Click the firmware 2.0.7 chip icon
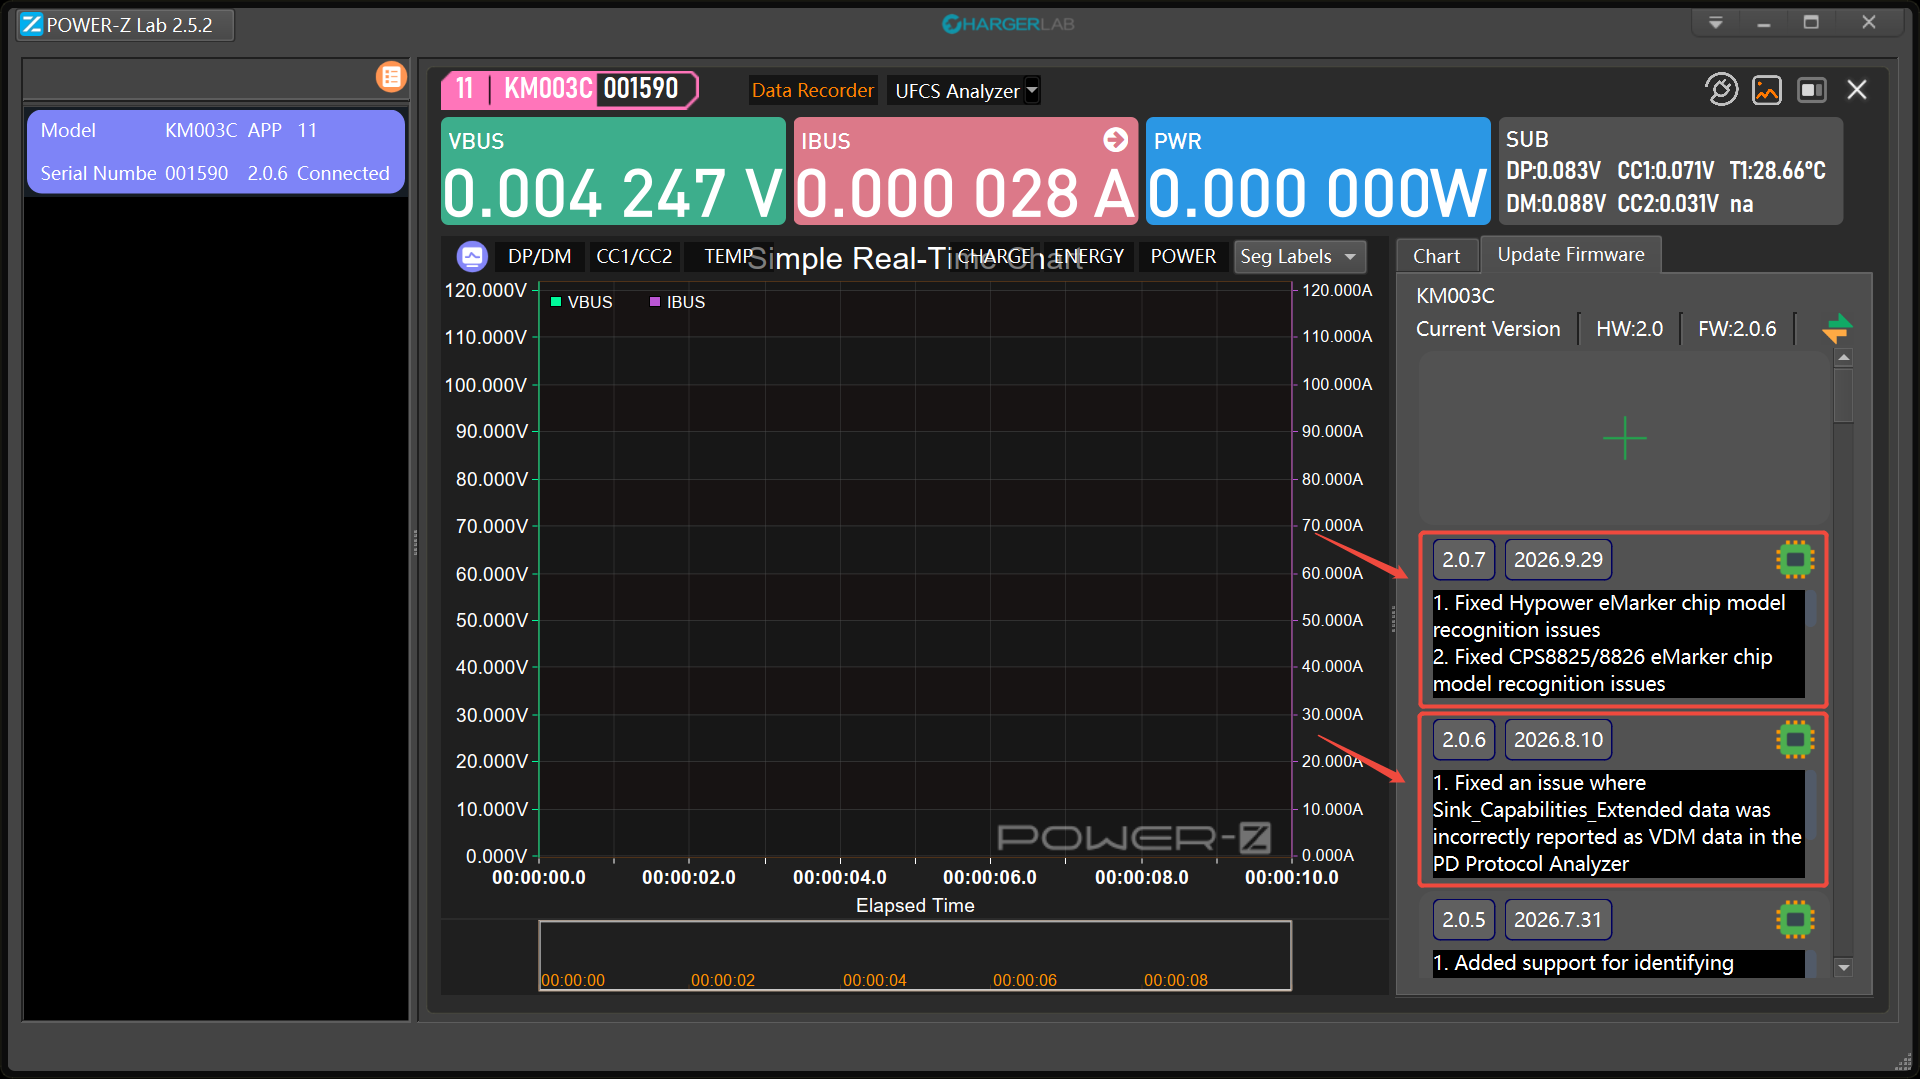This screenshot has width=1920, height=1079. [x=1795, y=560]
